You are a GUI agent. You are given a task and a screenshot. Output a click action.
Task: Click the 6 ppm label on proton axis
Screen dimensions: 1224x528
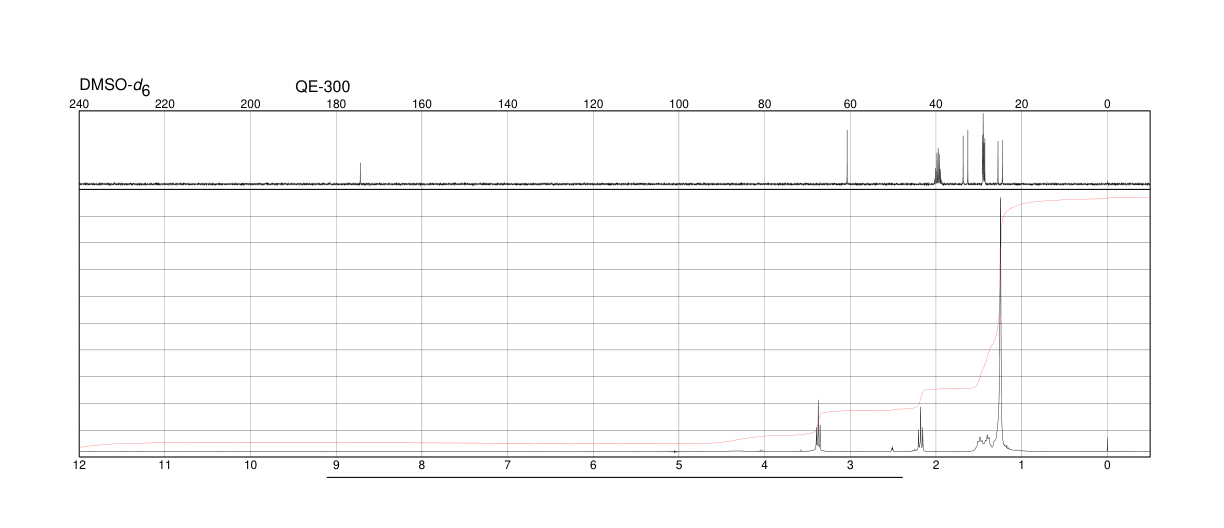coord(593,465)
